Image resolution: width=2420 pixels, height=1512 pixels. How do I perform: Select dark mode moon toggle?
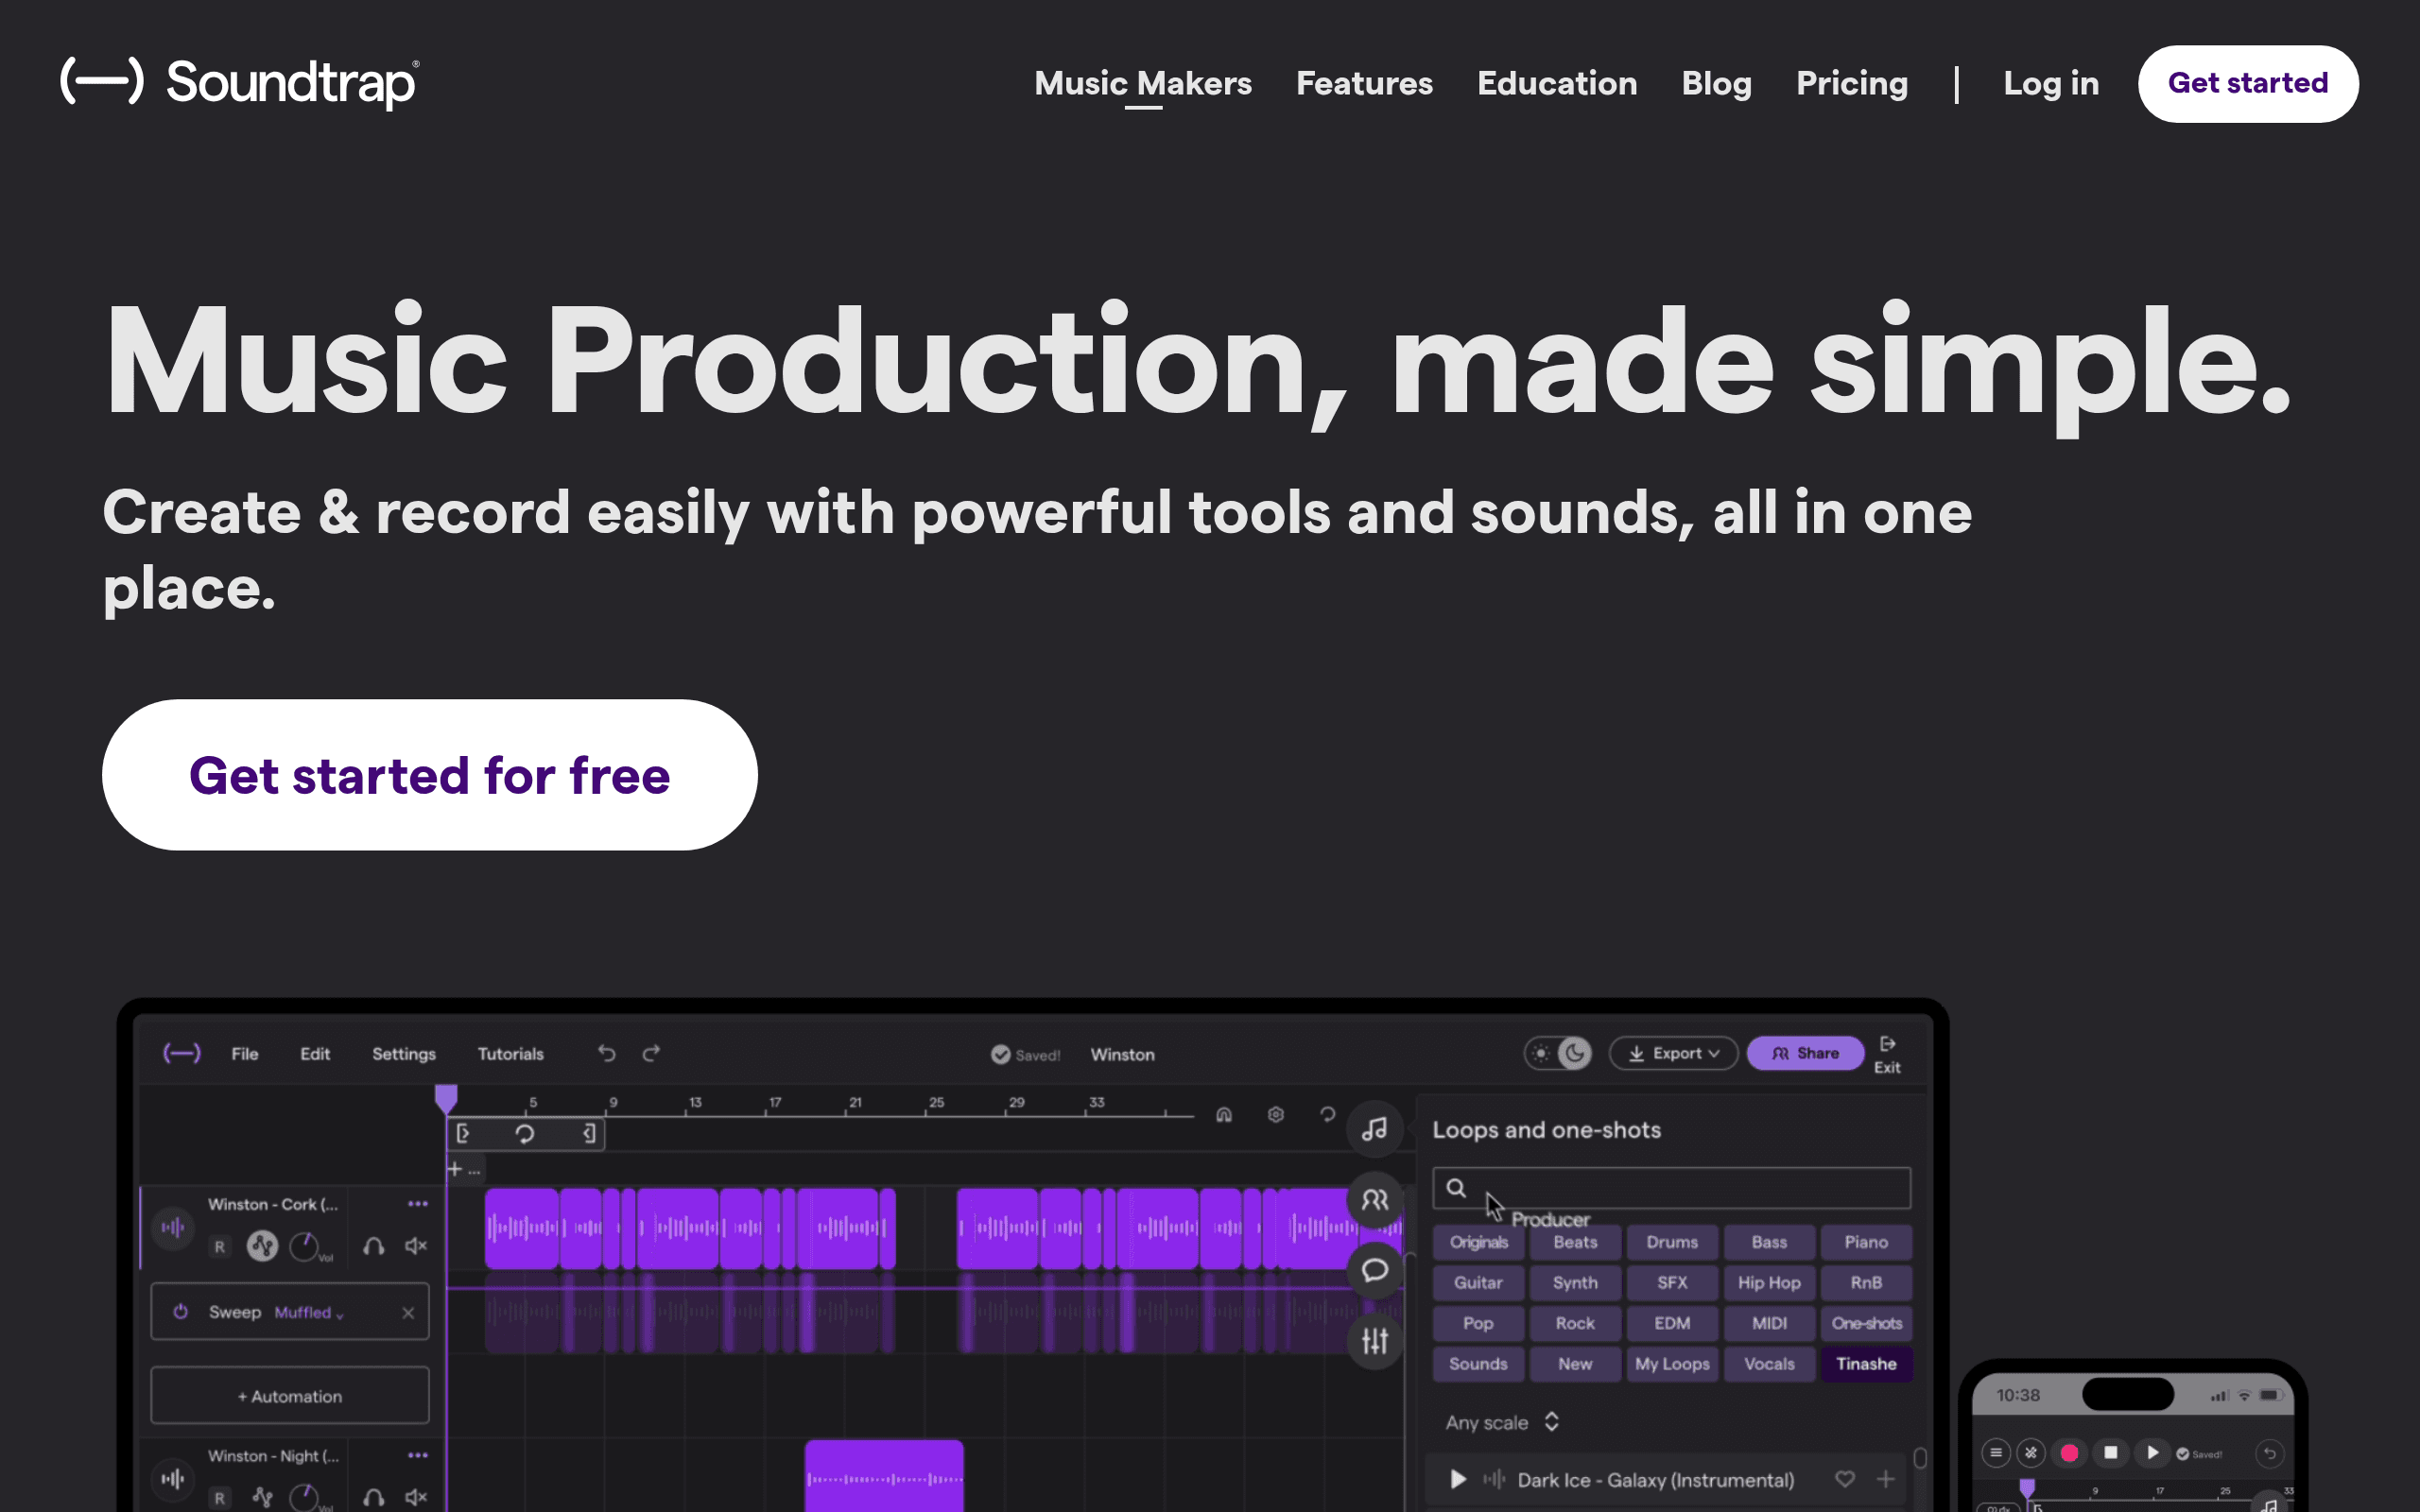click(1574, 1053)
